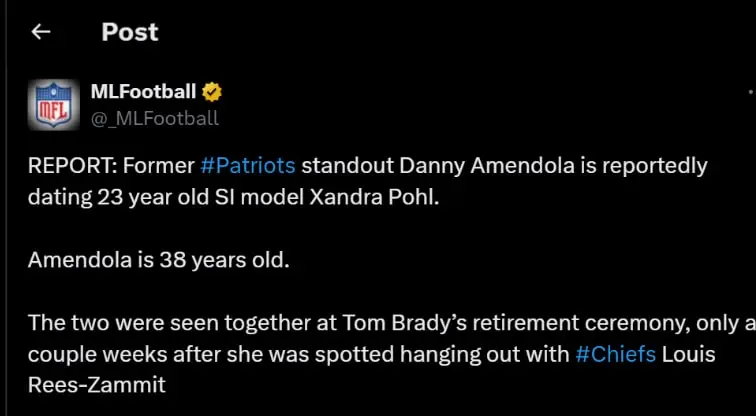756x416 pixels.
Task: Click the @_MLFootball handle
Action: (155, 119)
